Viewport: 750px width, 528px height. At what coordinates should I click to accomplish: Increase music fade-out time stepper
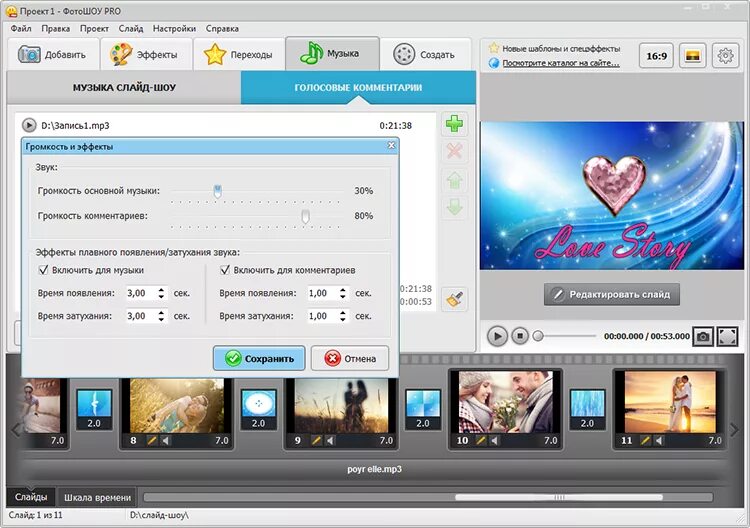pyautogui.click(x=161, y=313)
